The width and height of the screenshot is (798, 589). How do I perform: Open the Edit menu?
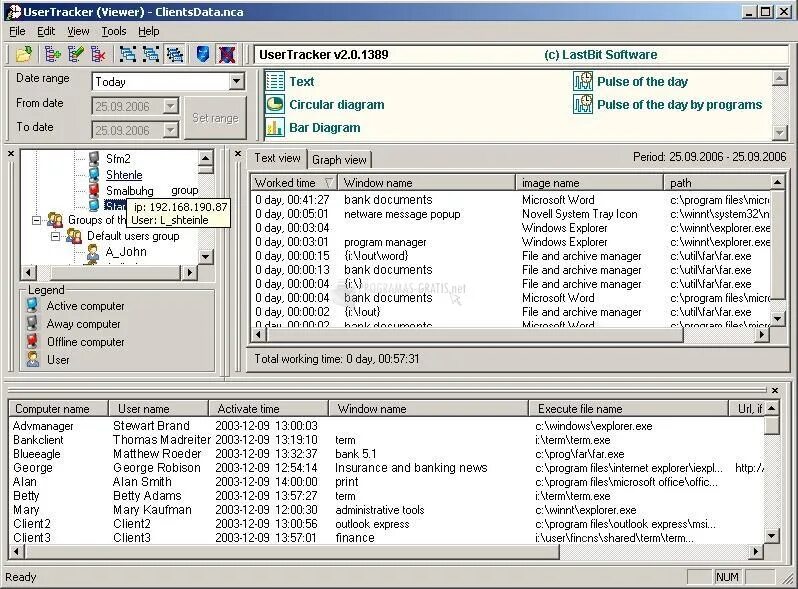pos(46,31)
